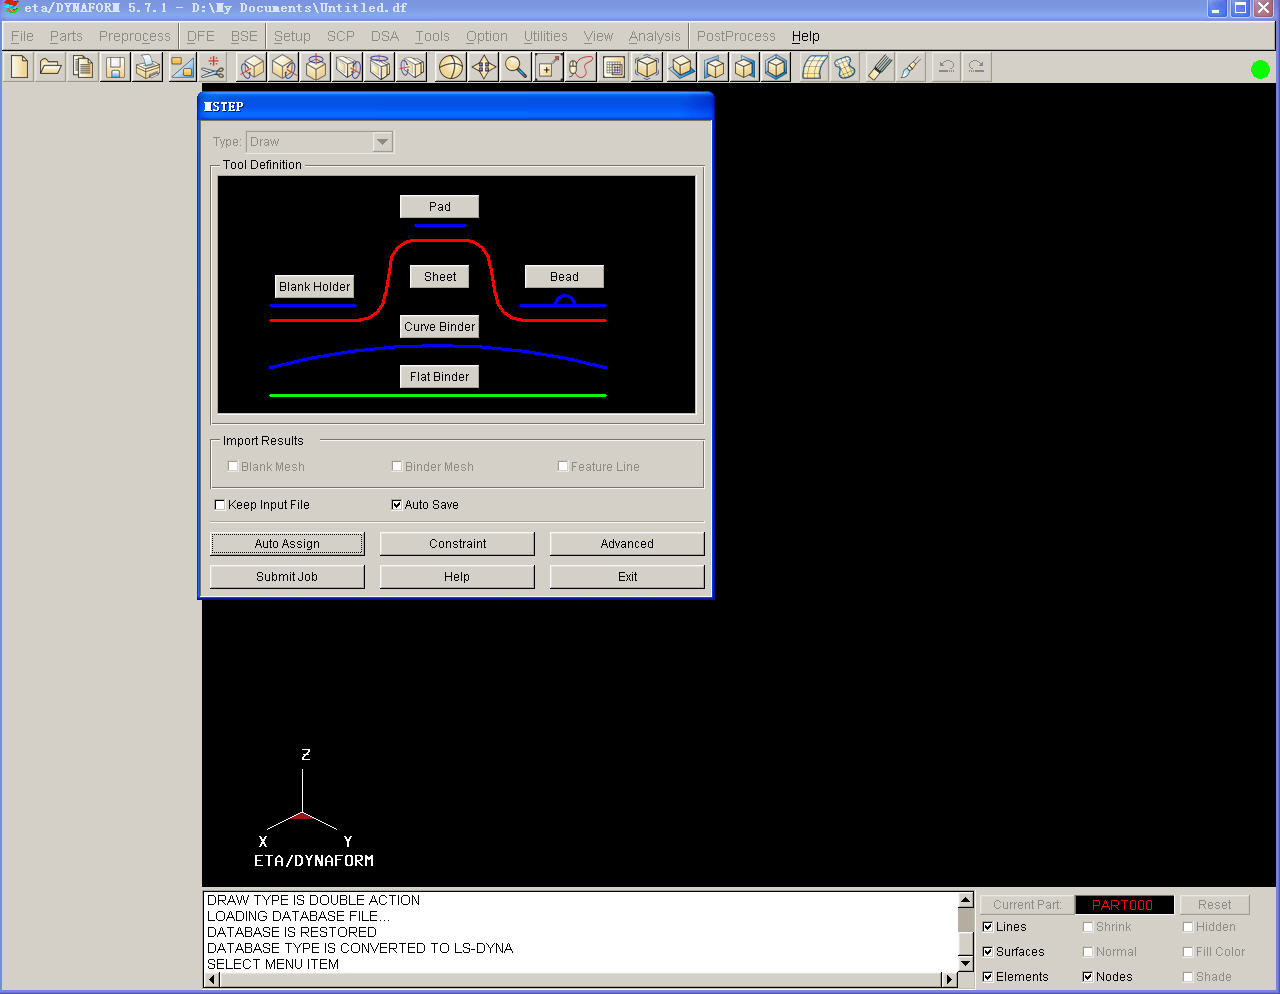Click the Import files stacked pages icon
This screenshot has height=994, width=1280.
coord(83,67)
